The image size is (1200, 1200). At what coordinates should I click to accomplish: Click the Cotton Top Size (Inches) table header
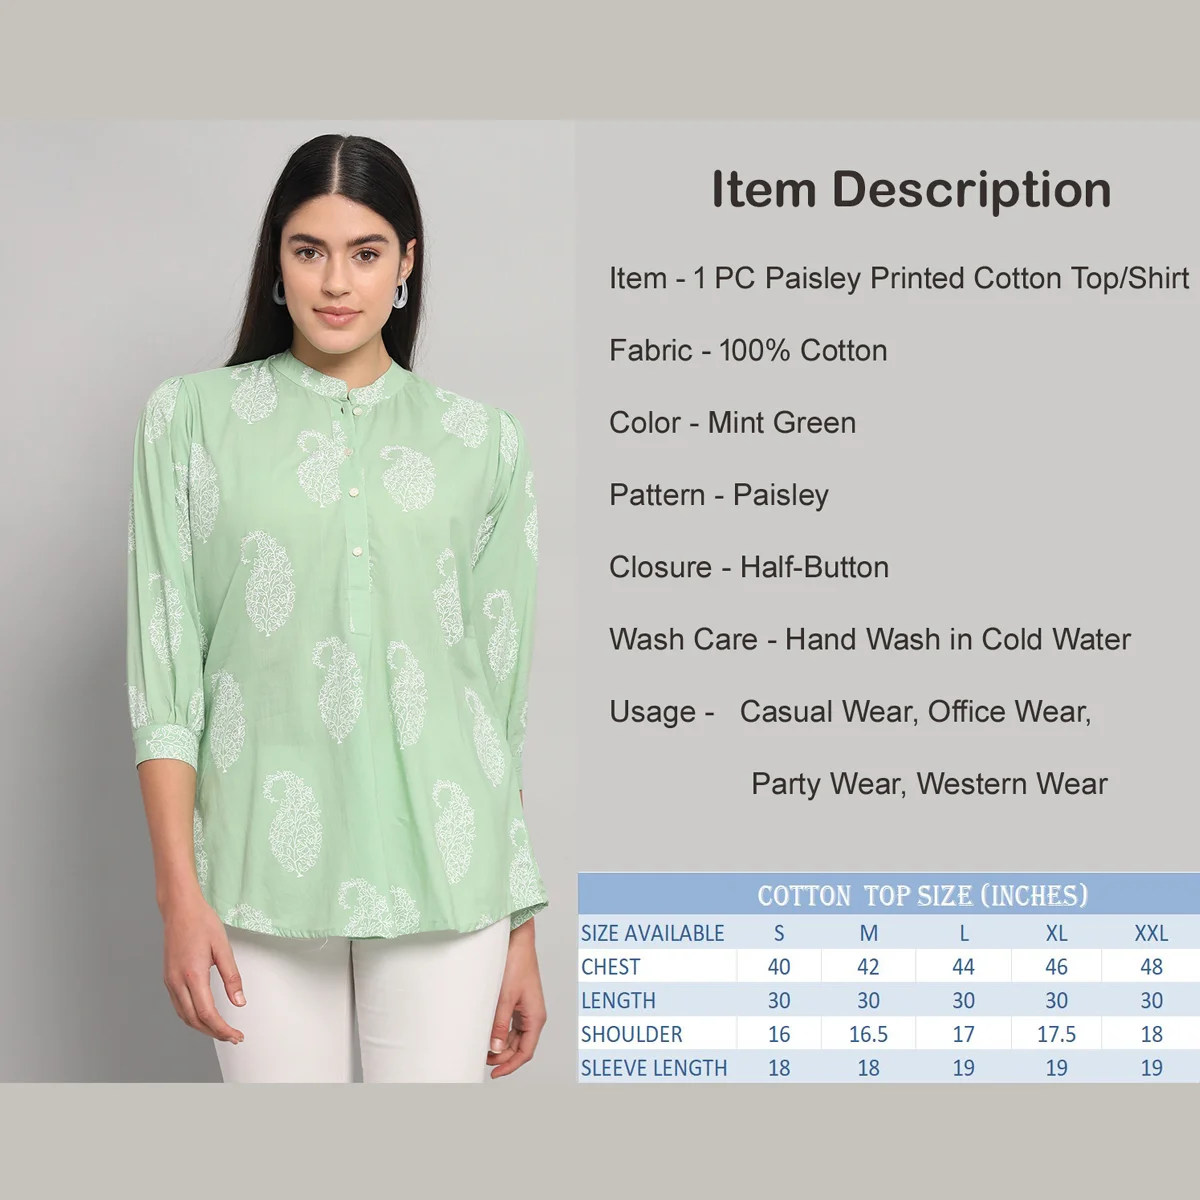[922, 895]
